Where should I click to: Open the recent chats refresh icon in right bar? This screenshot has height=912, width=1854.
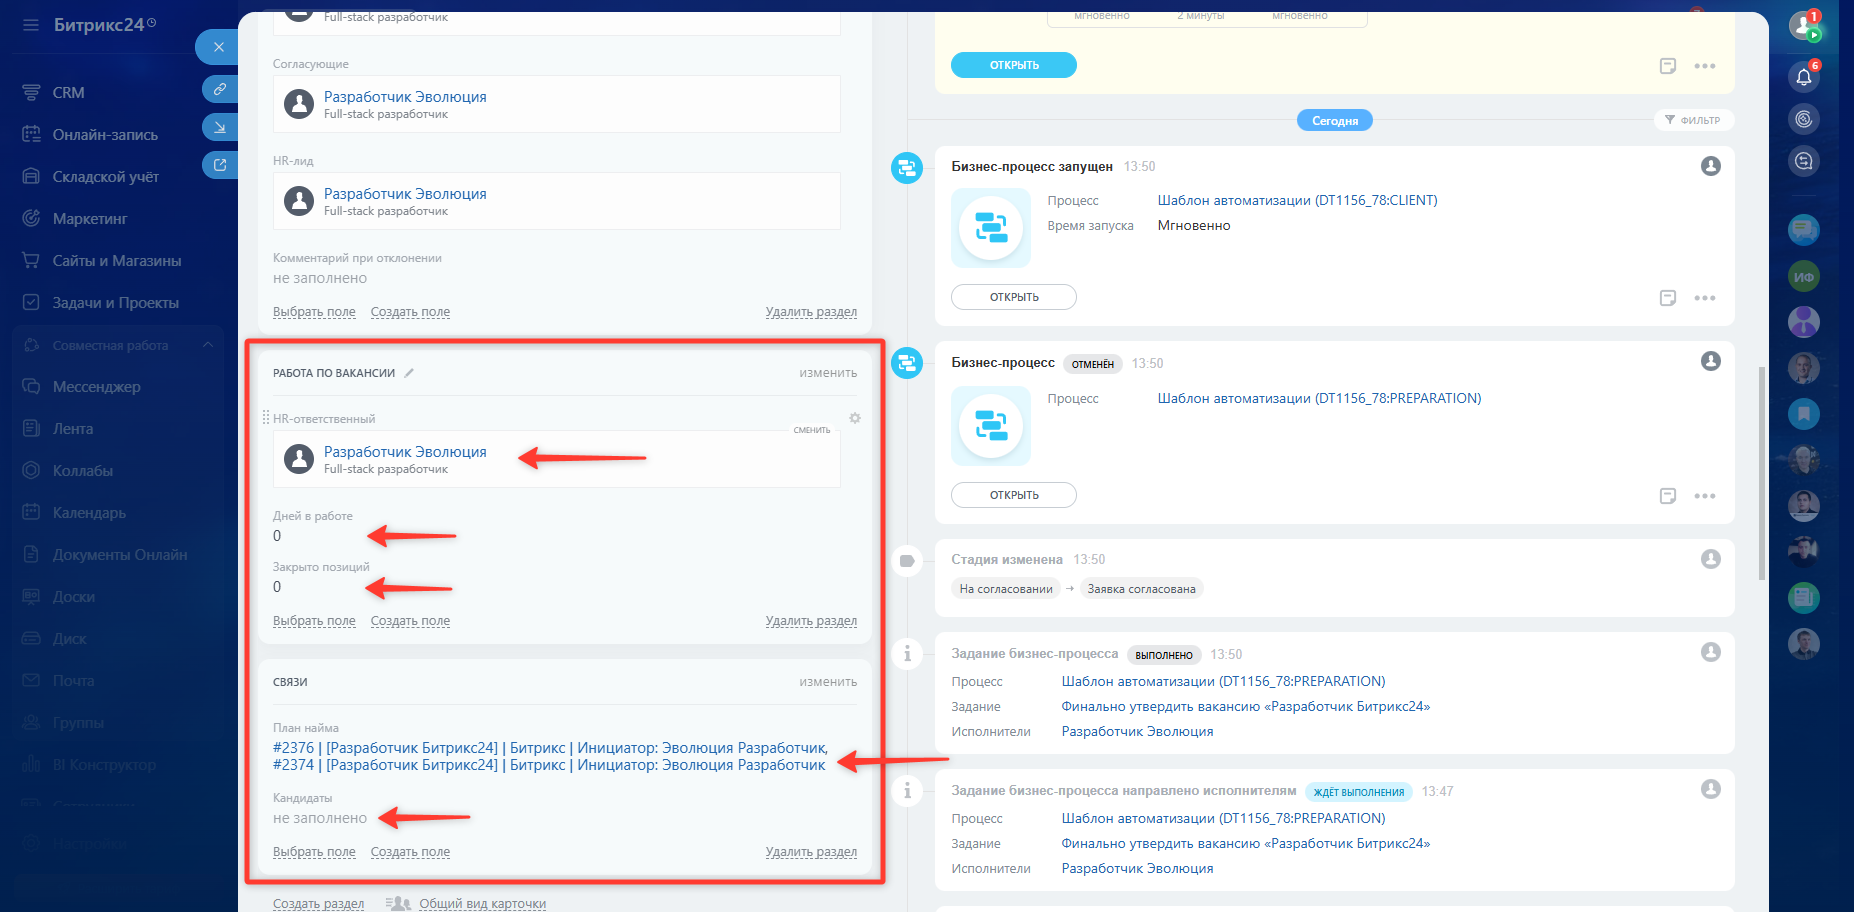tap(1804, 161)
